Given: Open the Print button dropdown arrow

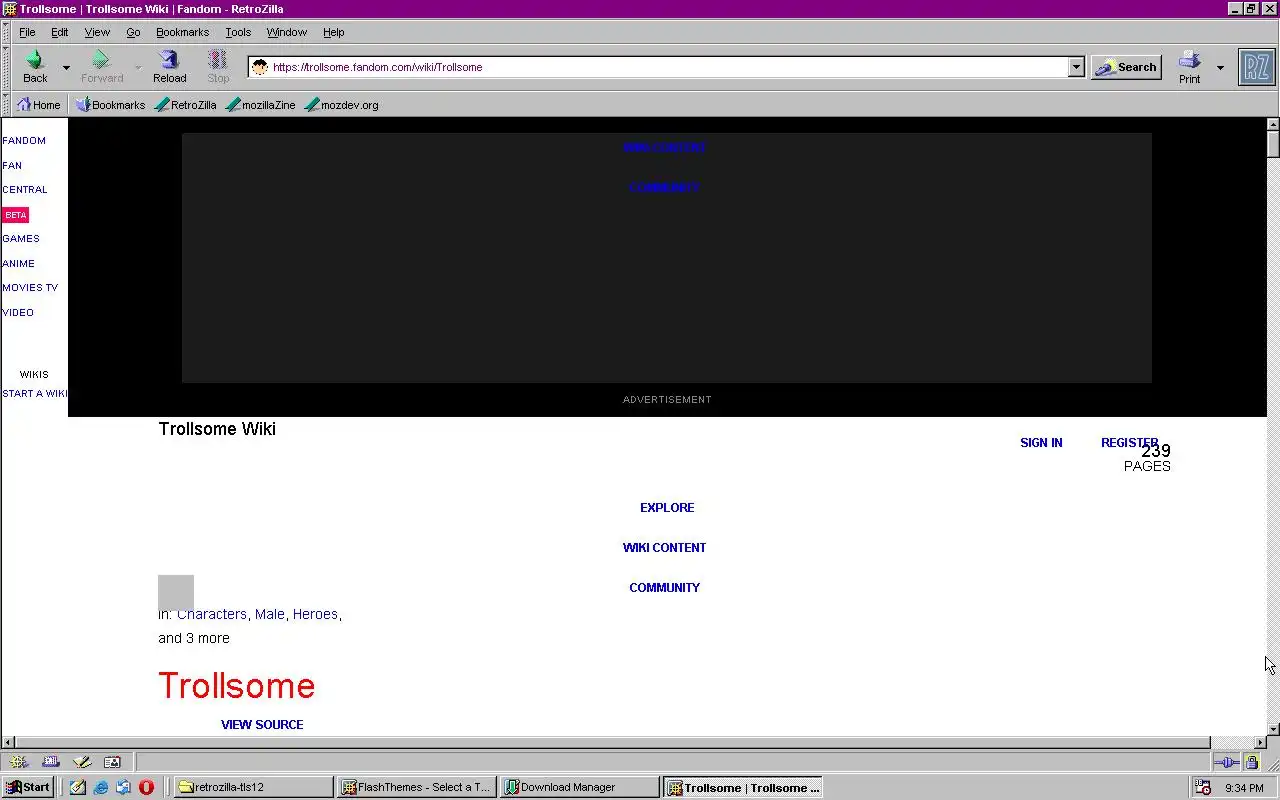Looking at the screenshot, I should tap(1220, 68).
